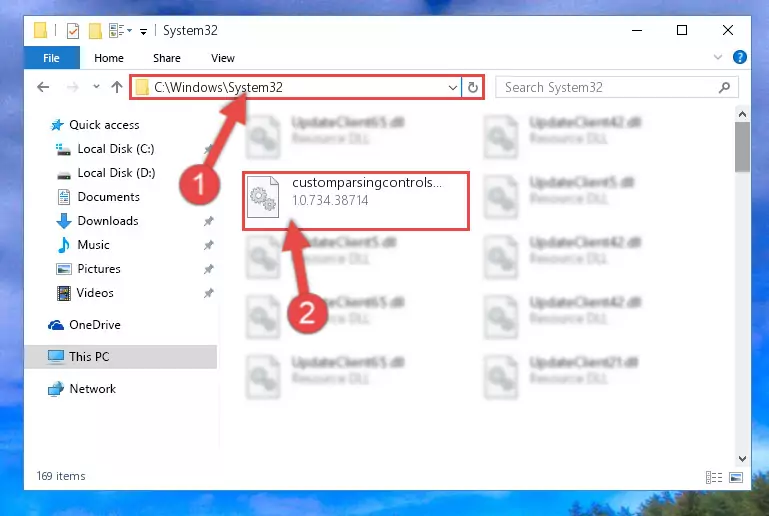Click the Downloads blue arrow icon
769x516 pixels.
point(64,221)
